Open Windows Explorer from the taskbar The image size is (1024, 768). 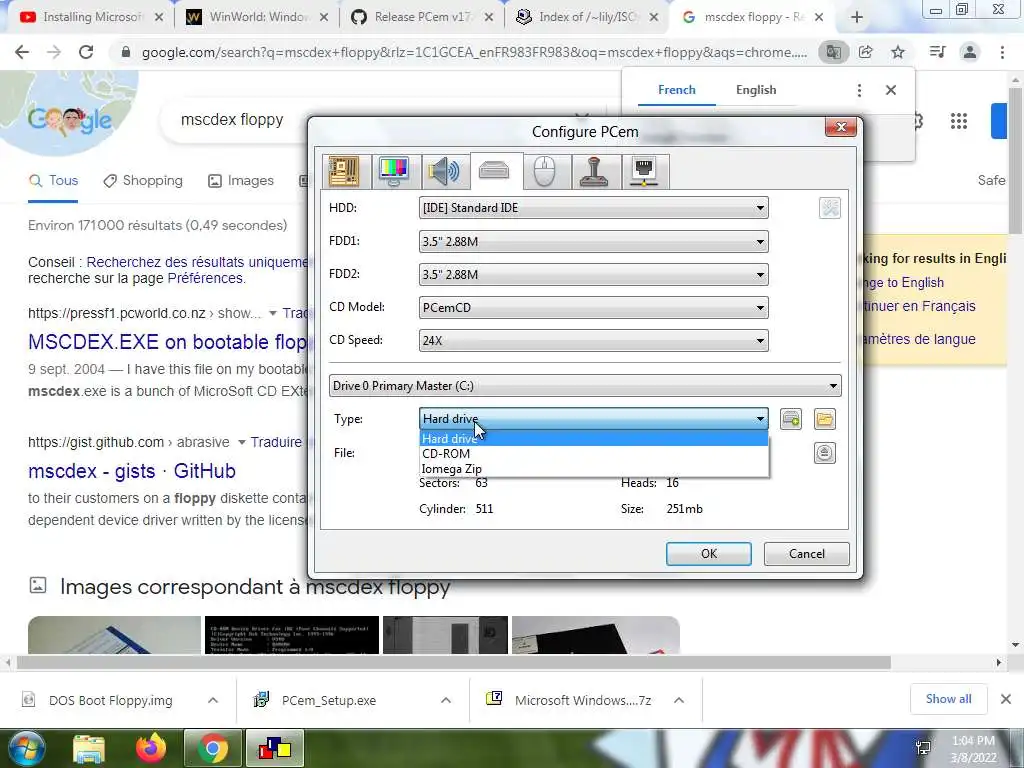(89, 748)
